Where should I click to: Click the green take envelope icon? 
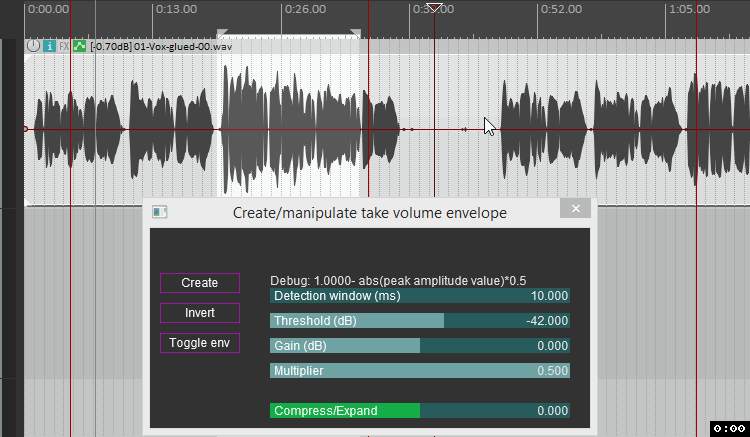(x=80, y=46)
